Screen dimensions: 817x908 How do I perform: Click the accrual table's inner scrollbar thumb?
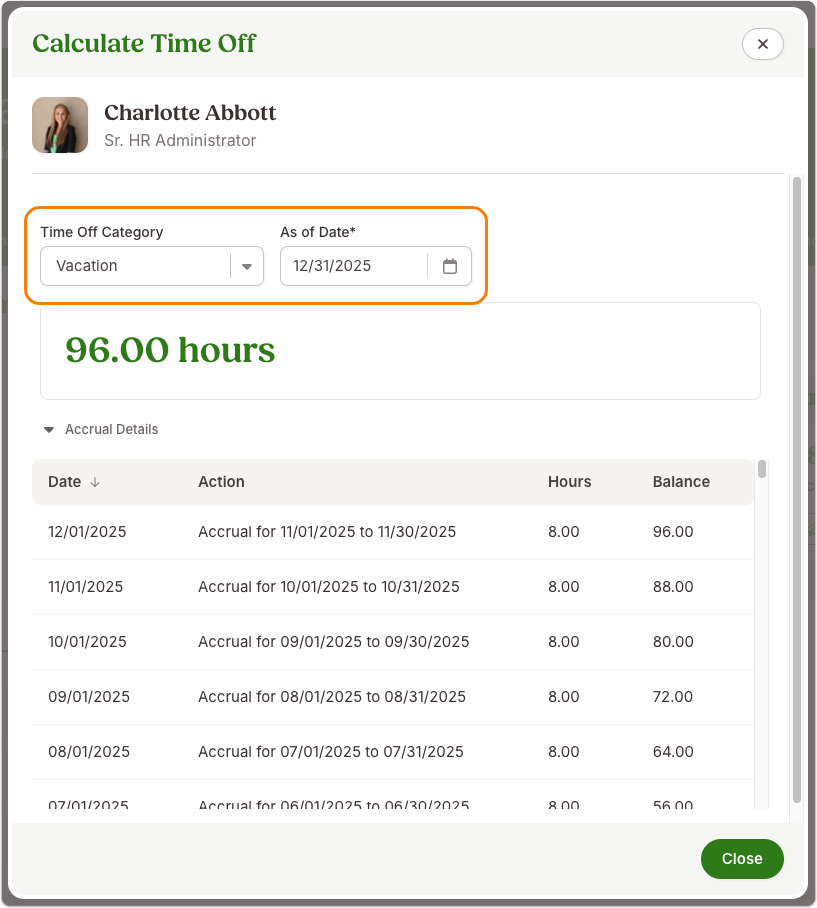(x=762, y=469)
